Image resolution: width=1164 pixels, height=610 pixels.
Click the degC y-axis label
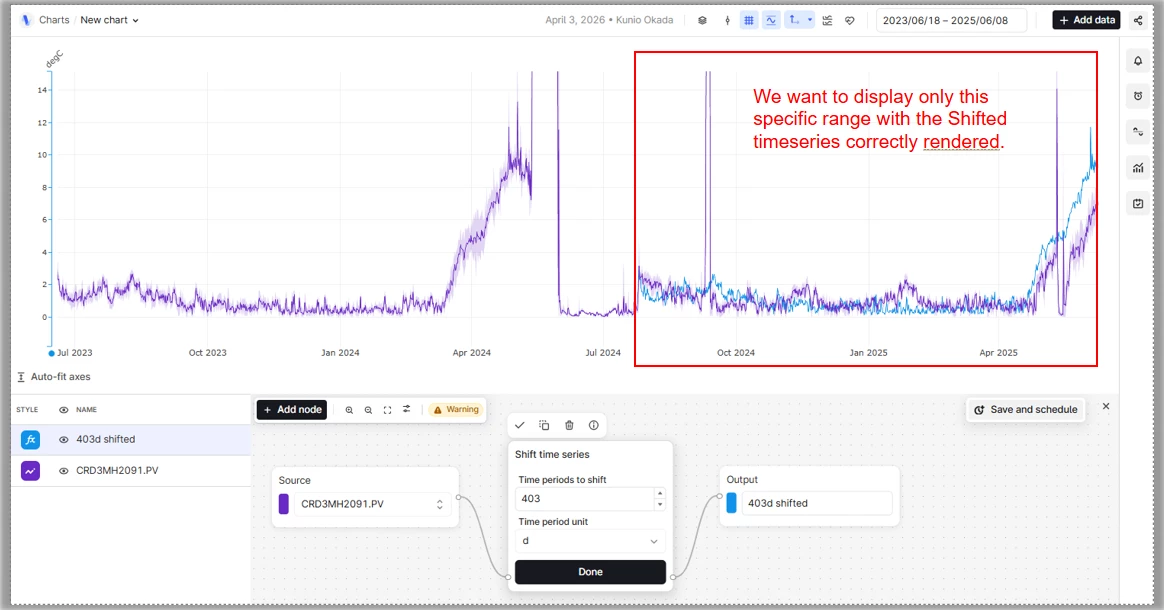54,59
